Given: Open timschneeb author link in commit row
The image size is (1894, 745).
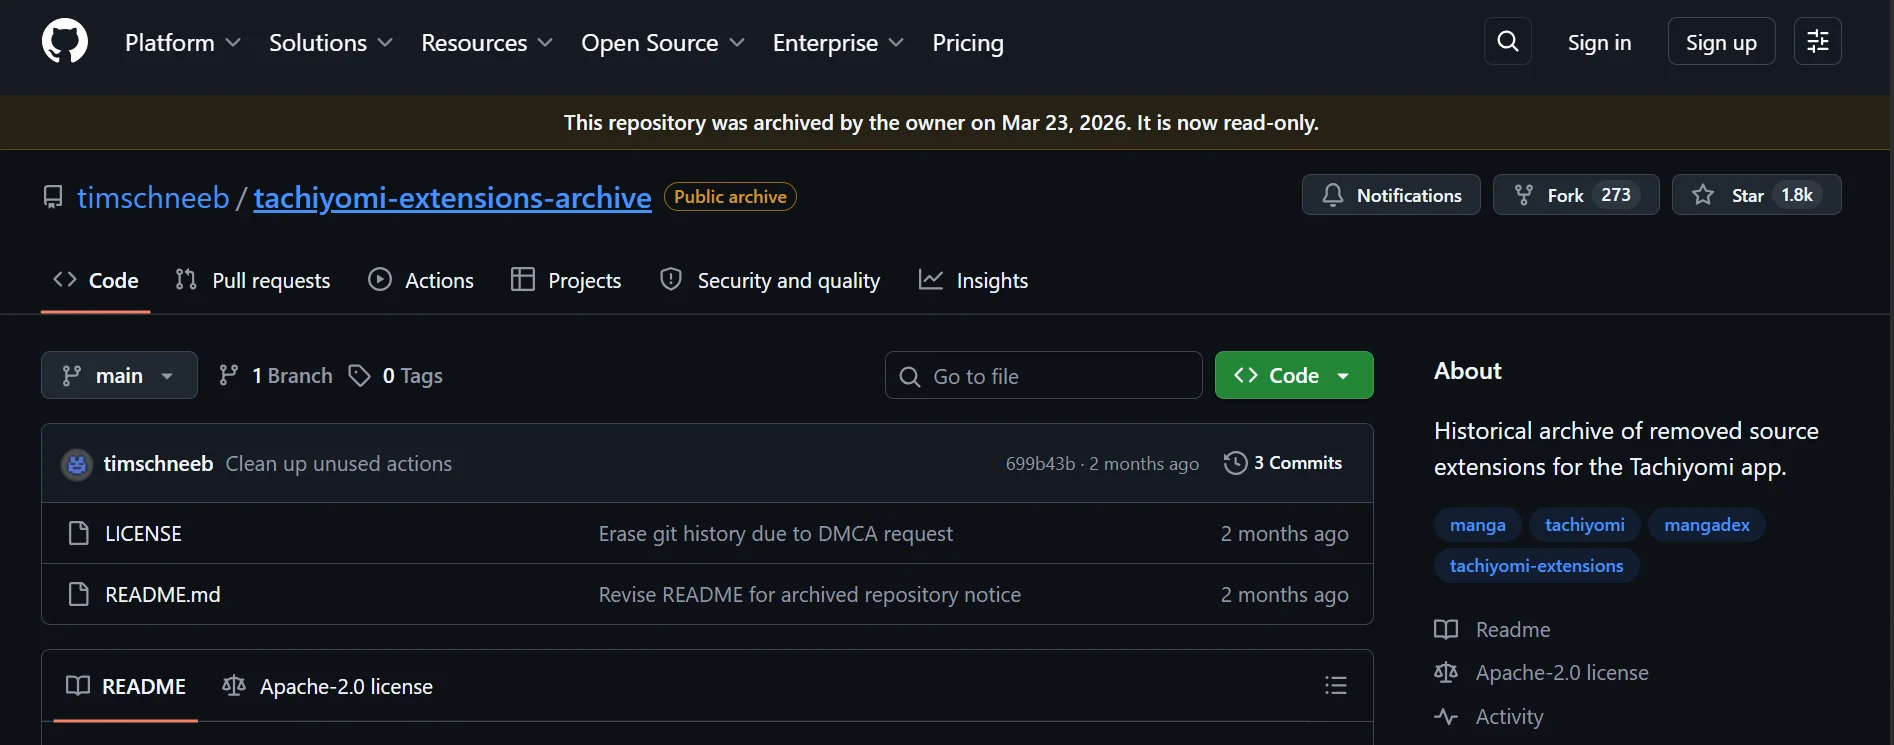Looking at the screenshot, I should (x=158, y=463).
